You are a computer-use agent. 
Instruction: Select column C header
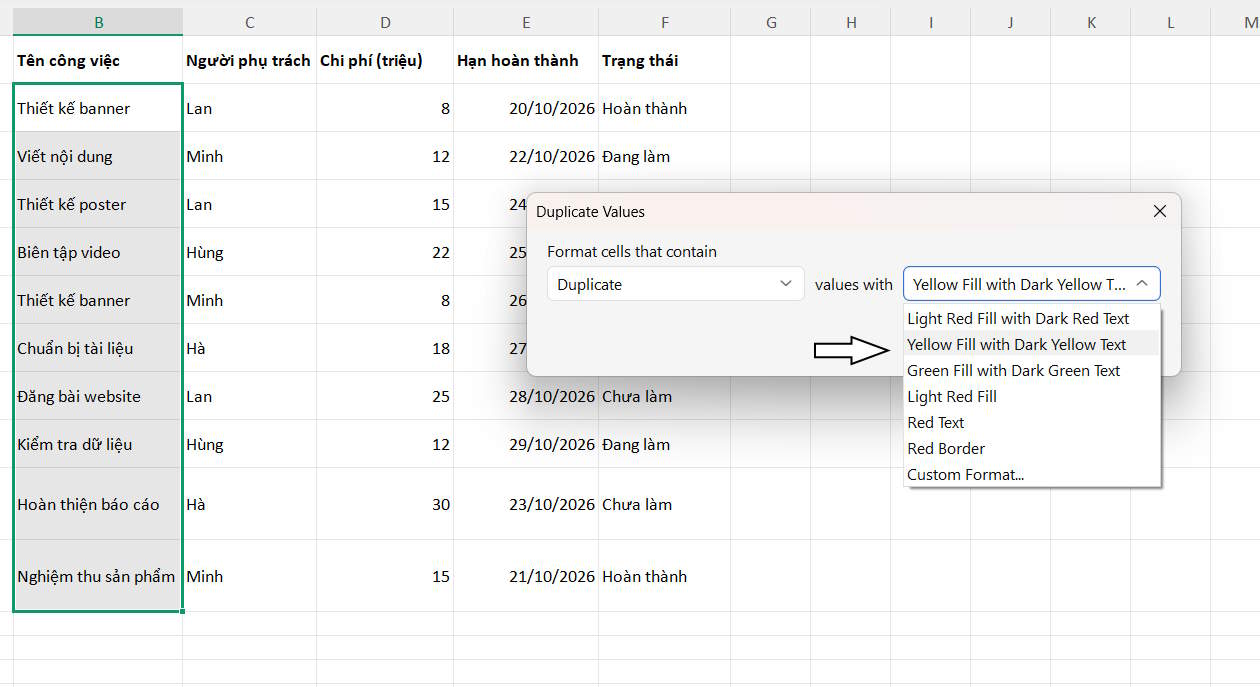[x=249, y=22]
